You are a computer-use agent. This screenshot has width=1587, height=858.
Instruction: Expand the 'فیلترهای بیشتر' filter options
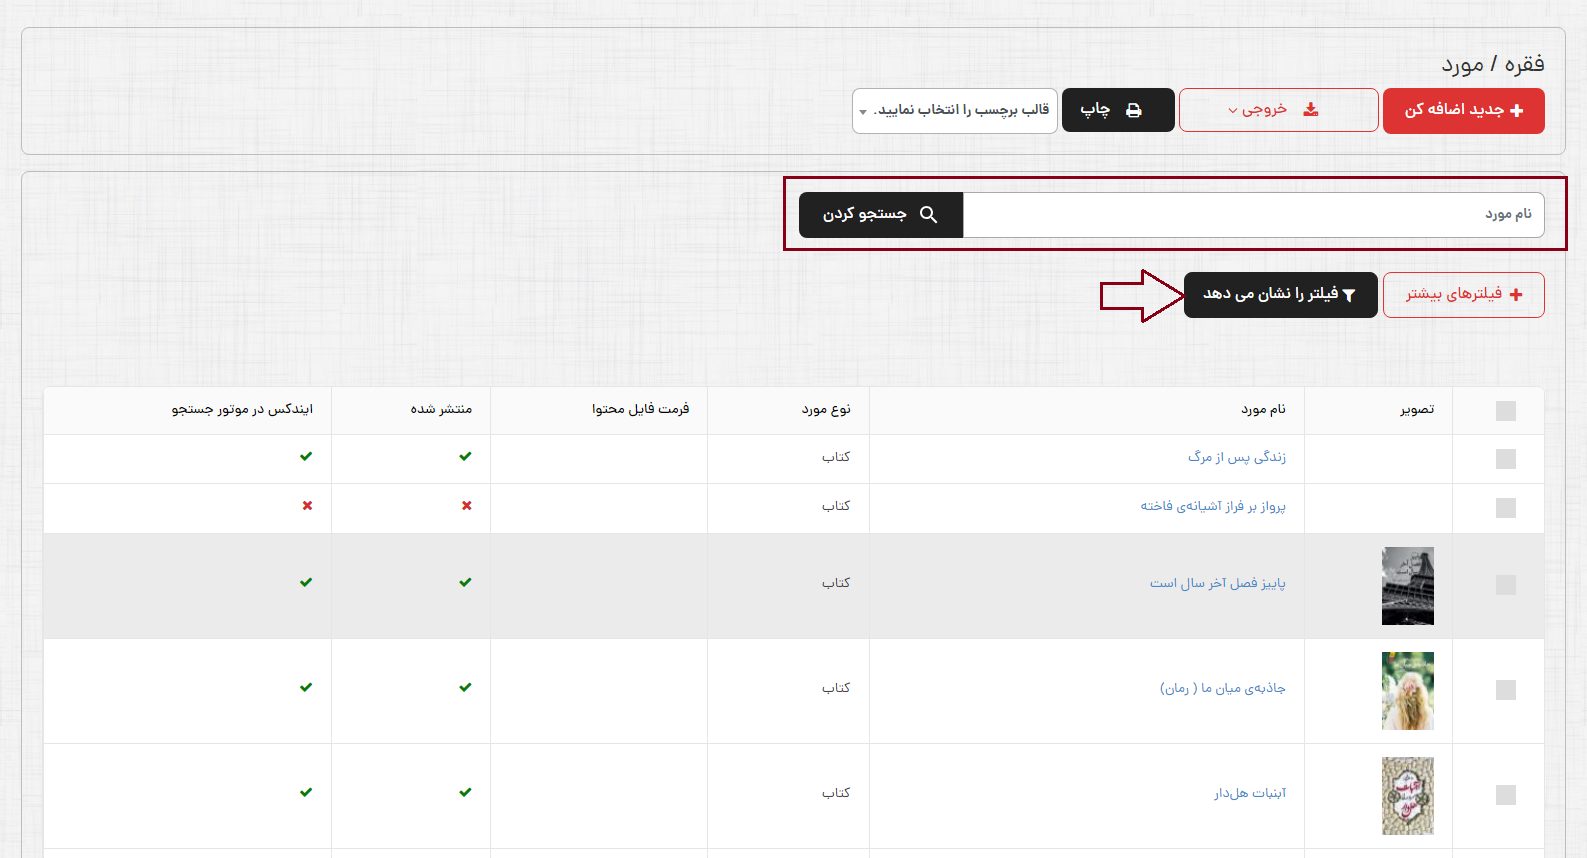(x=1463, y=295)
